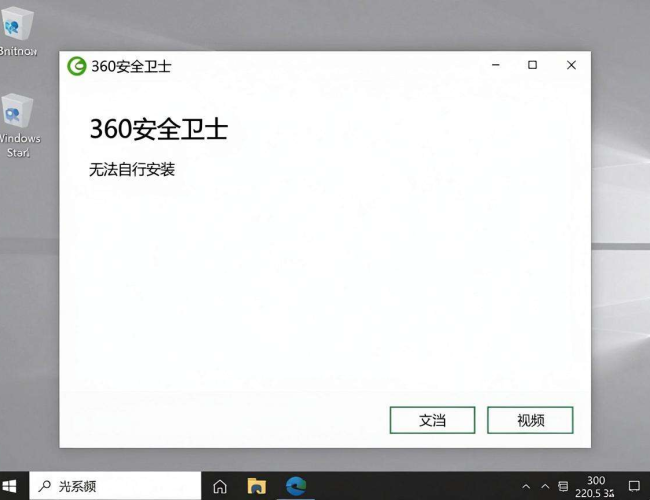This screenshot has height=500, width=650.
Task: Maximize the 360安全卫士 window
Action: coord(532,65)
